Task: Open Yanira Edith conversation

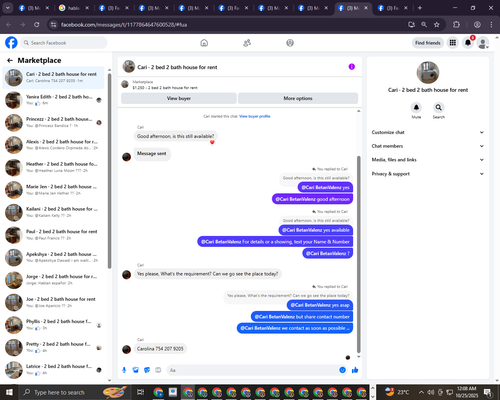Action: (54, 100)
